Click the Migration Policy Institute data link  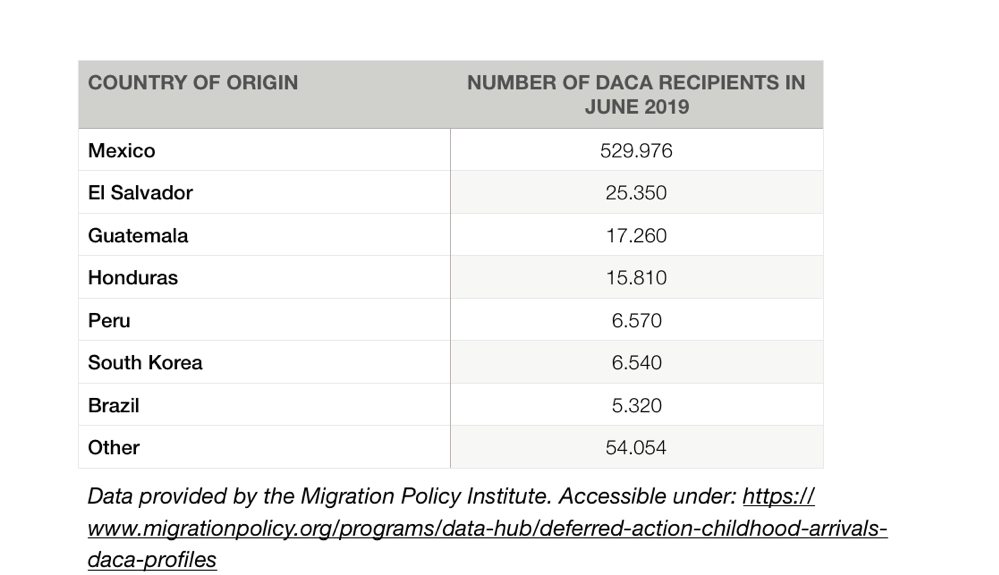pos(487,528)
